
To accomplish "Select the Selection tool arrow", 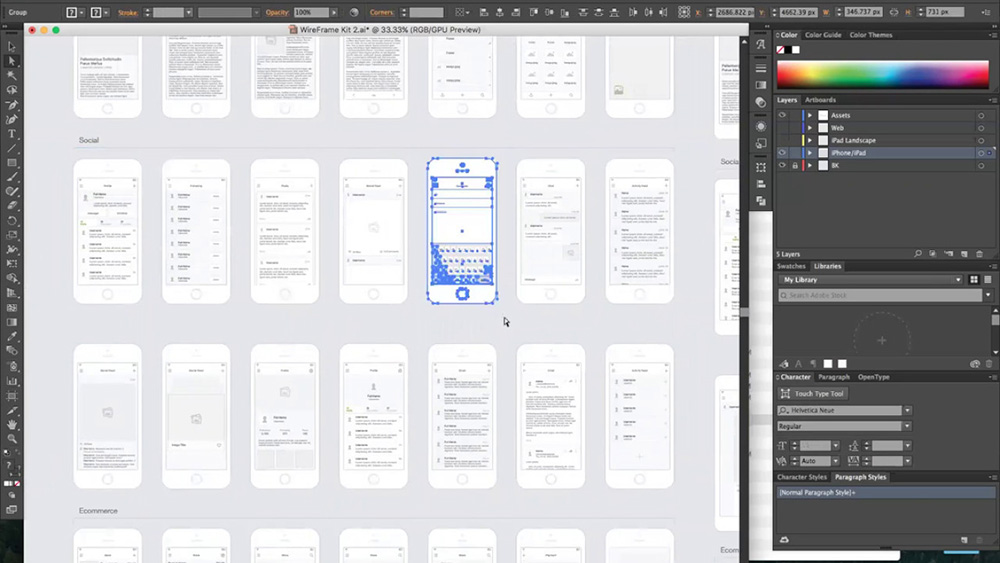I will click(x=11, y=47).
